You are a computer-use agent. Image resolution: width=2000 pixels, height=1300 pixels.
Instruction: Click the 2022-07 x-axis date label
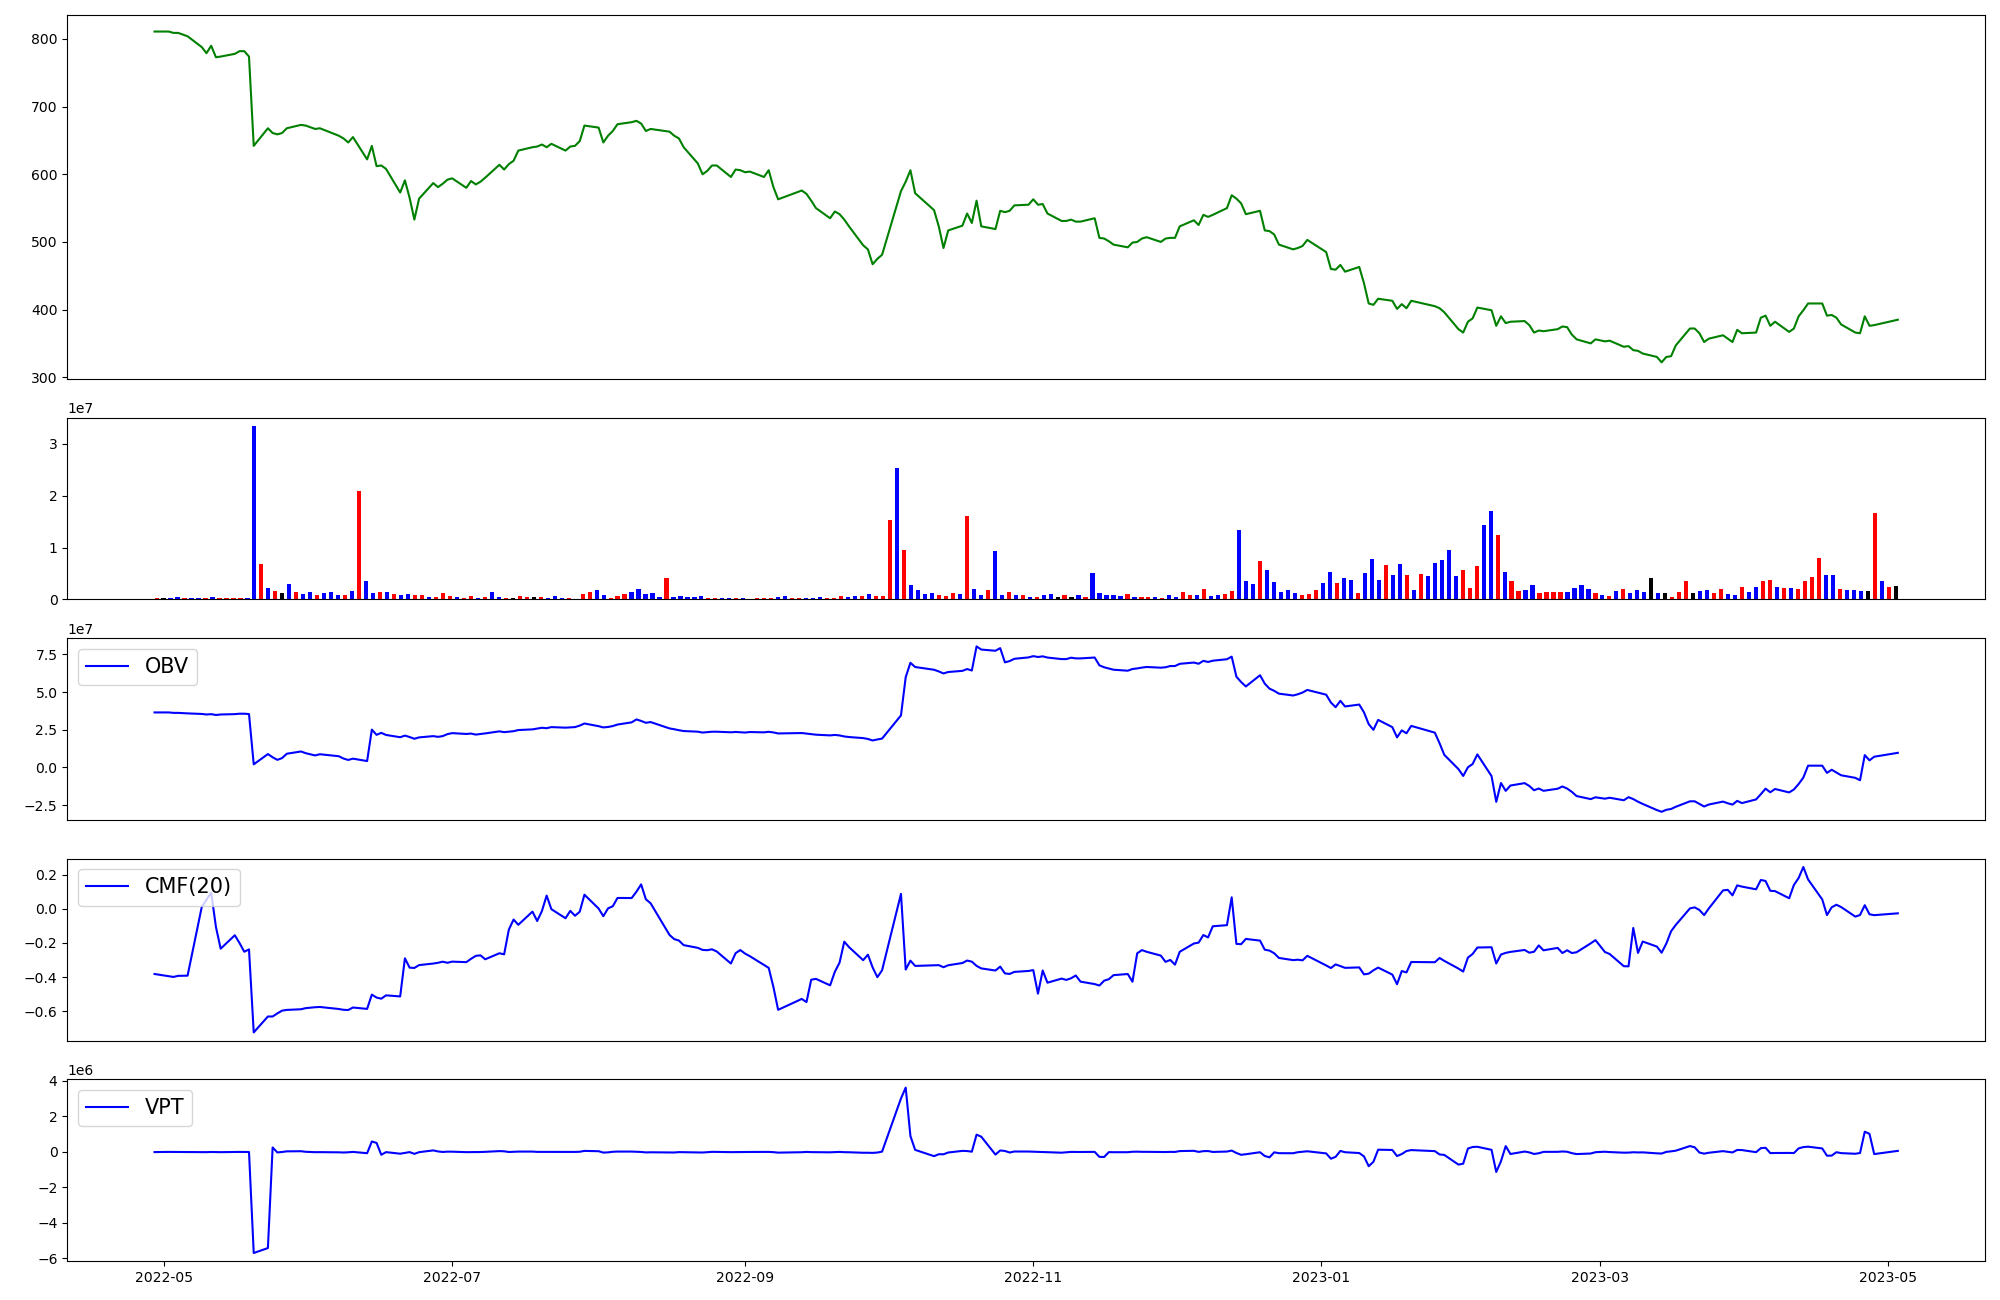452,1277
